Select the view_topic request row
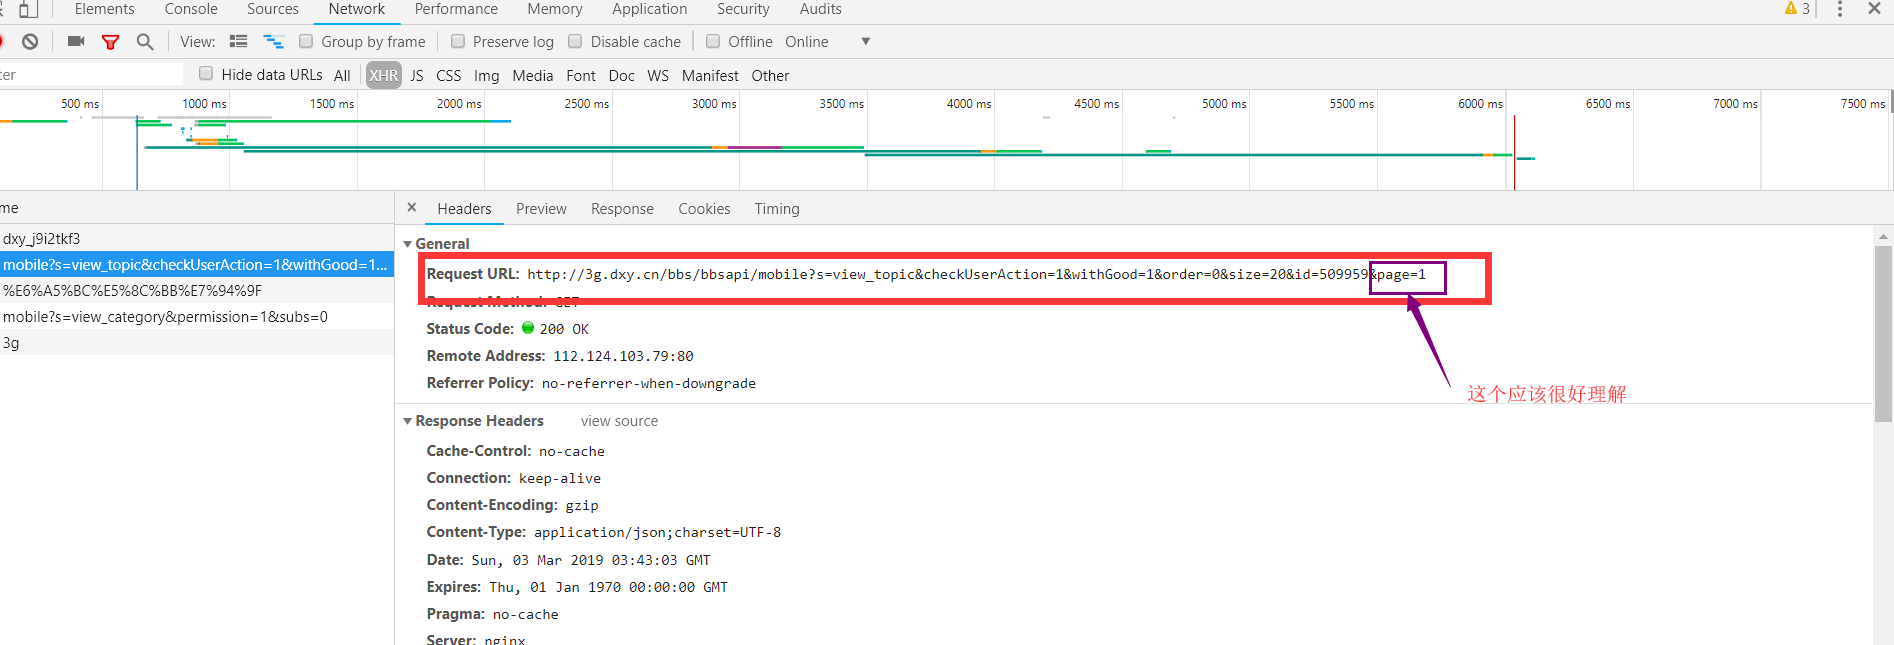 pyautogui.click(x=197, y=265)
